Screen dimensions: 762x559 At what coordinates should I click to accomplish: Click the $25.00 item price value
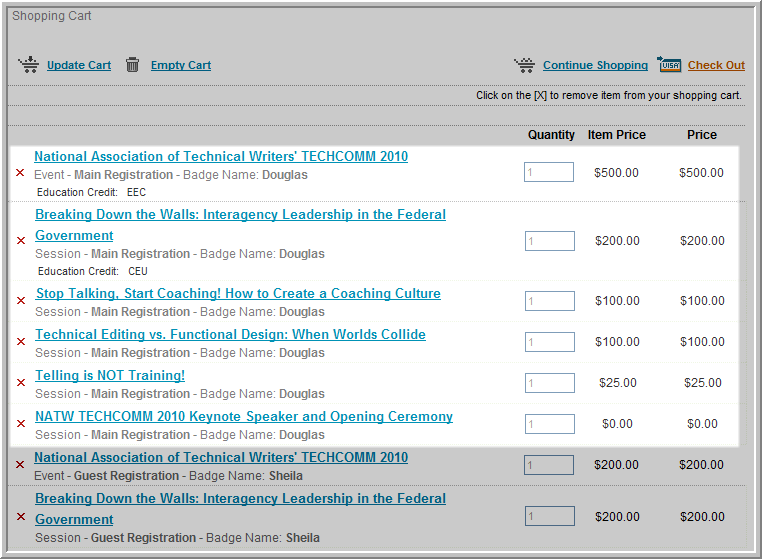(x=618, y=383)
